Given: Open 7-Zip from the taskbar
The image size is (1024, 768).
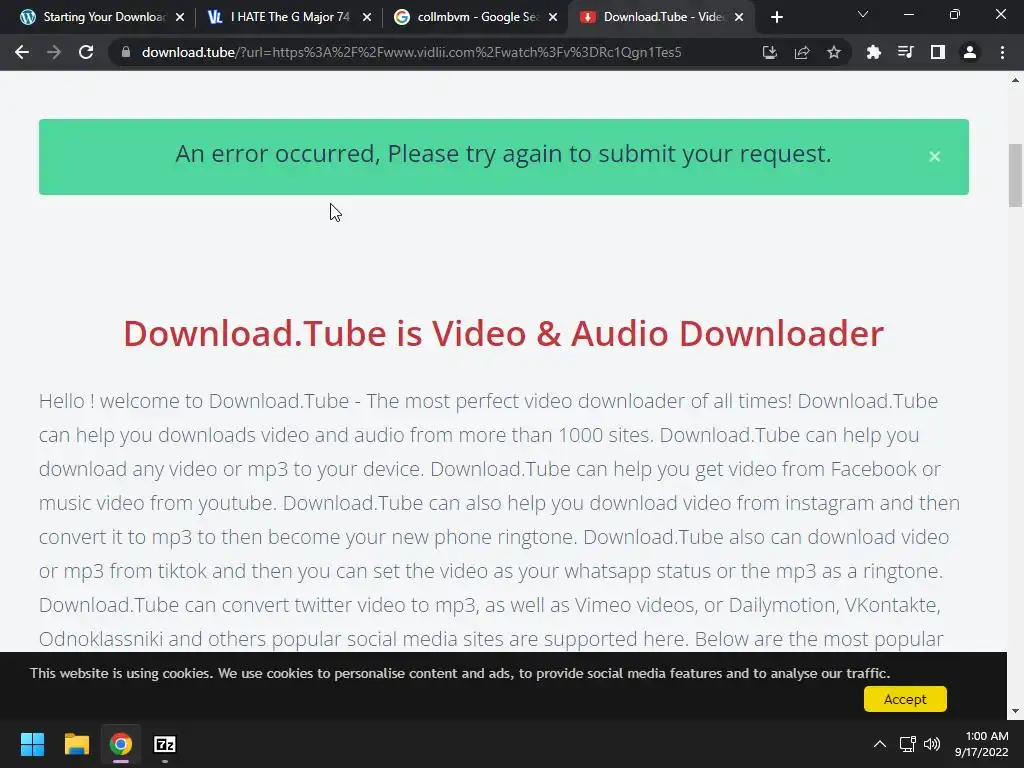Looking at the screenshot, I should pos(165,744).
